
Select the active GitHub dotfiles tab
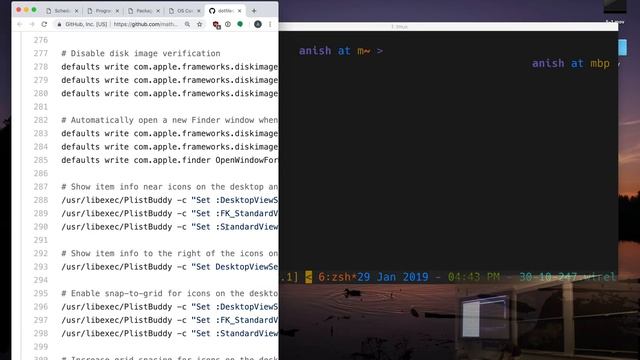click(x=225, y=11)
